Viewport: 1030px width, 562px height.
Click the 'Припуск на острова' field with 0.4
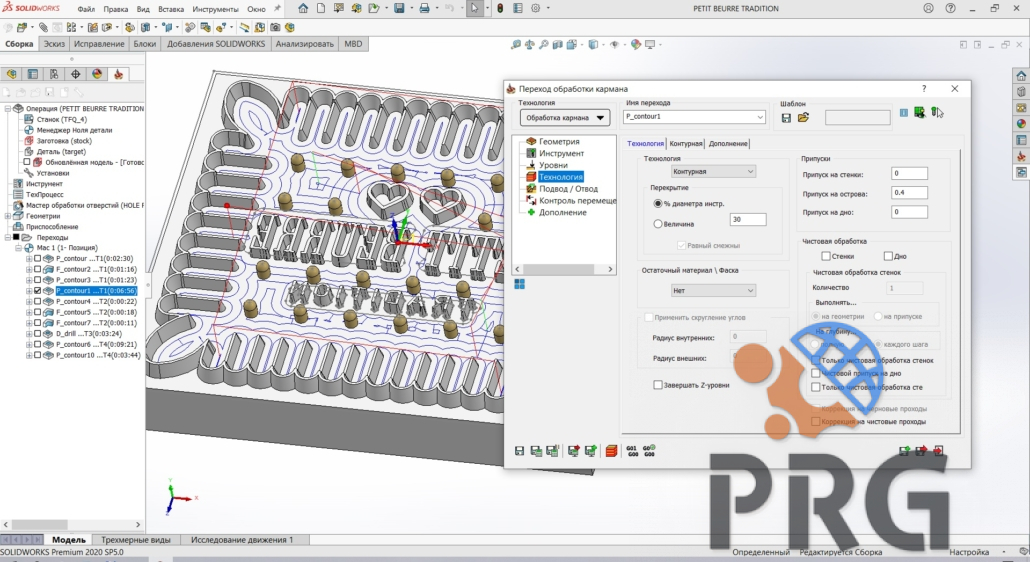909,192
